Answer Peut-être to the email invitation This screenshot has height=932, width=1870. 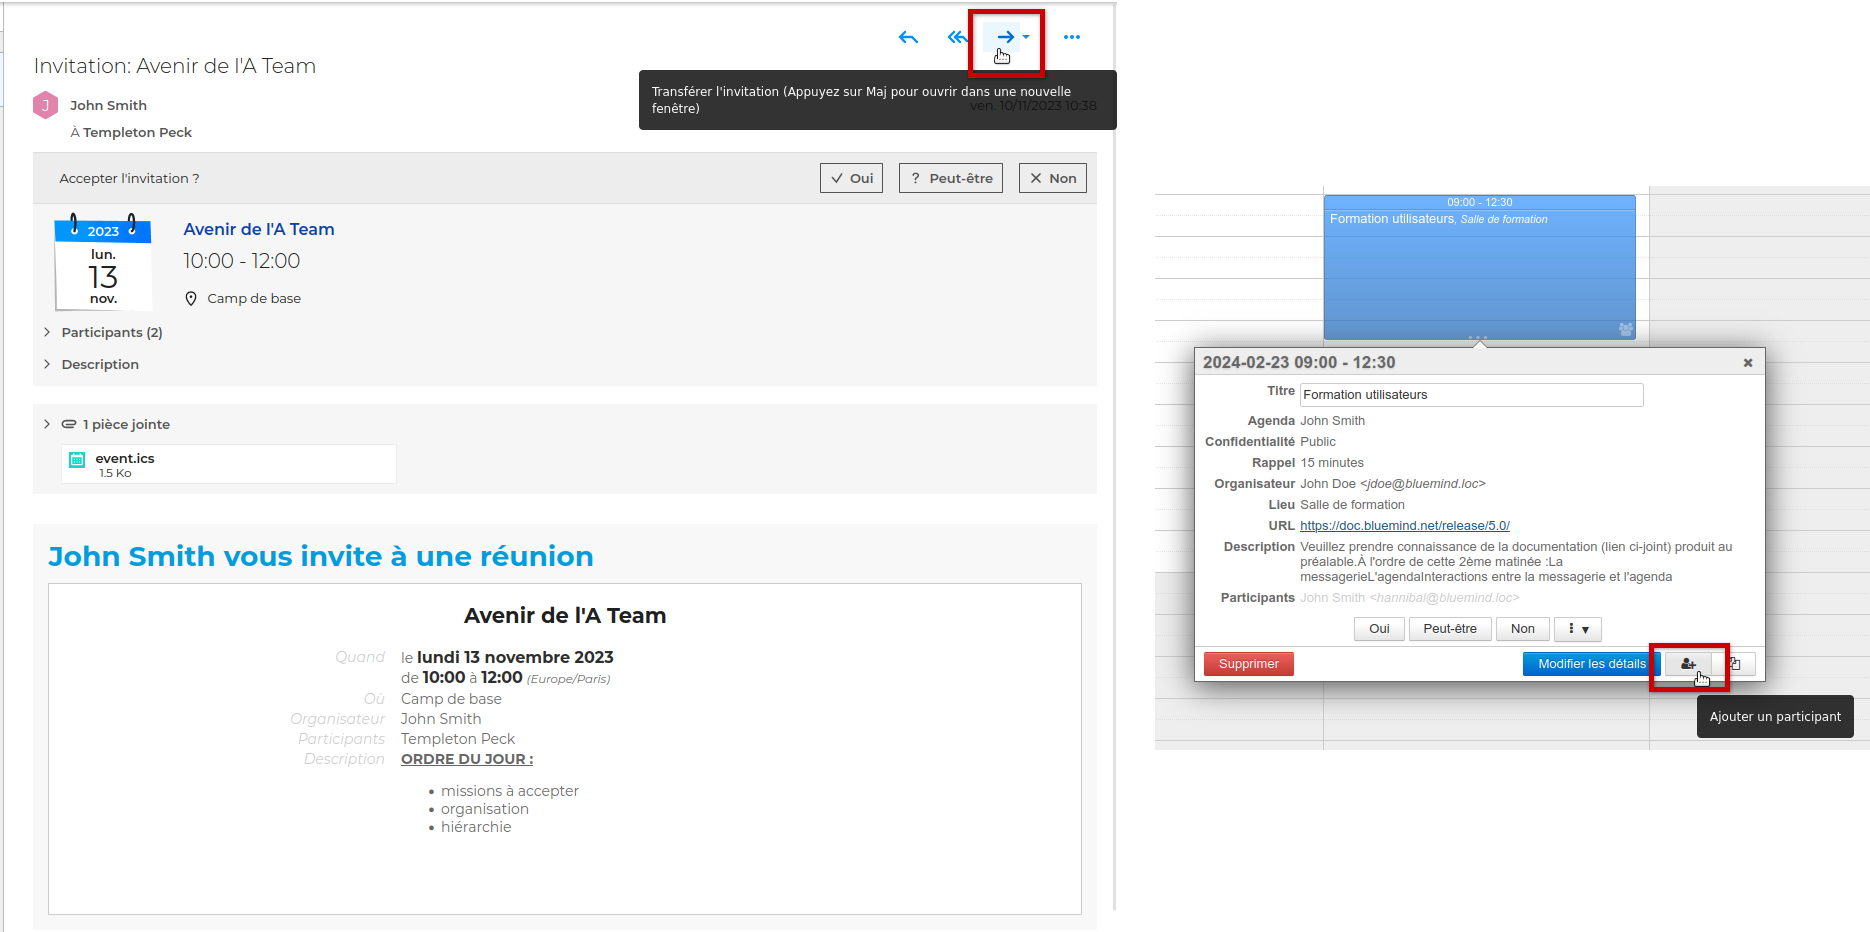950,178
